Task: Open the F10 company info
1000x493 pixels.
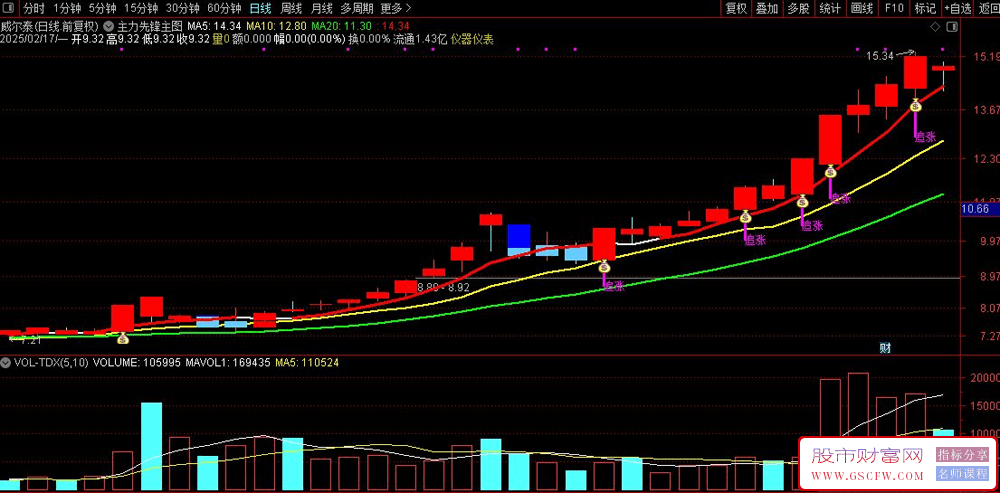Action: (x=894, y=8)
